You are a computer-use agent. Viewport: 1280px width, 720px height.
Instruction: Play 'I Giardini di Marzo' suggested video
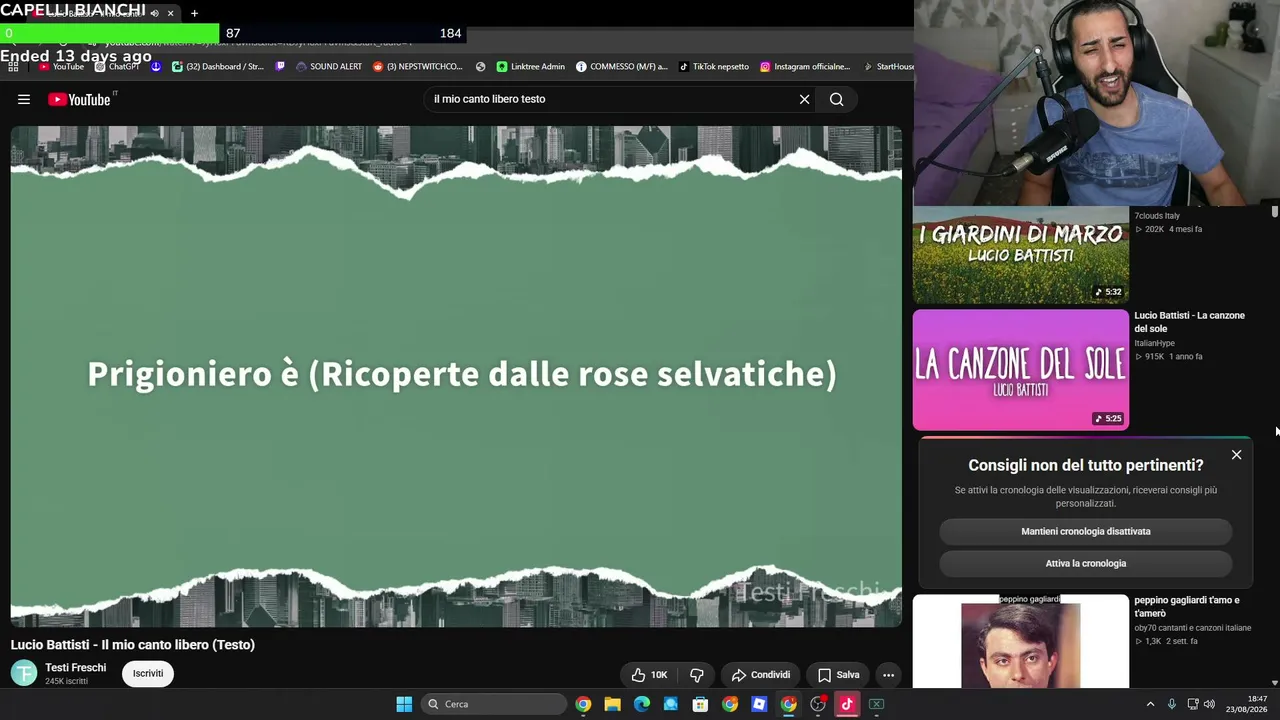[1020, 255]
